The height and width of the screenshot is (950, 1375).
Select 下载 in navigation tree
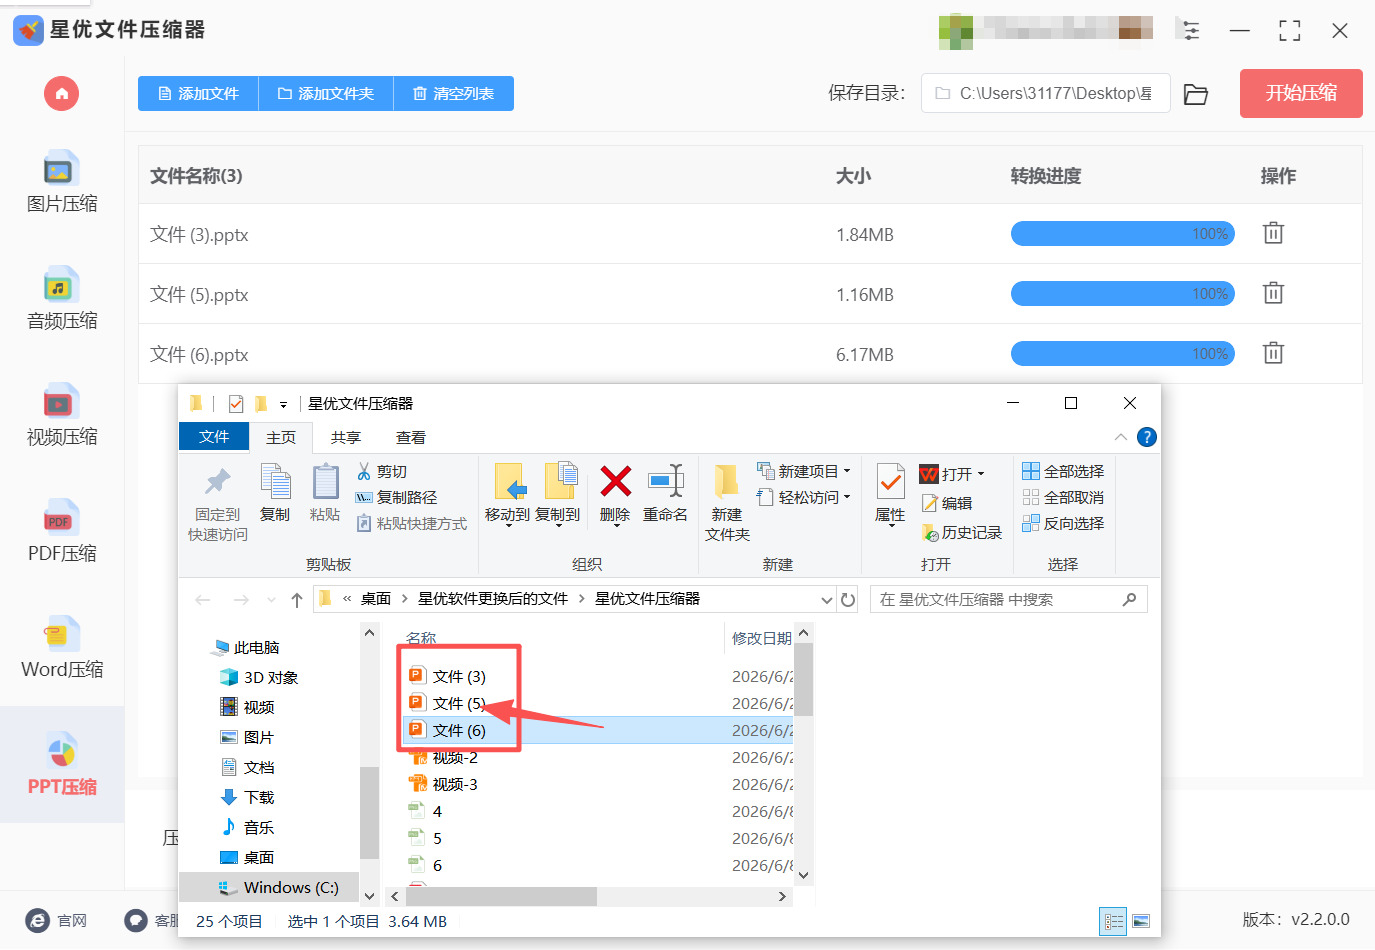click(x=247, y=798)
